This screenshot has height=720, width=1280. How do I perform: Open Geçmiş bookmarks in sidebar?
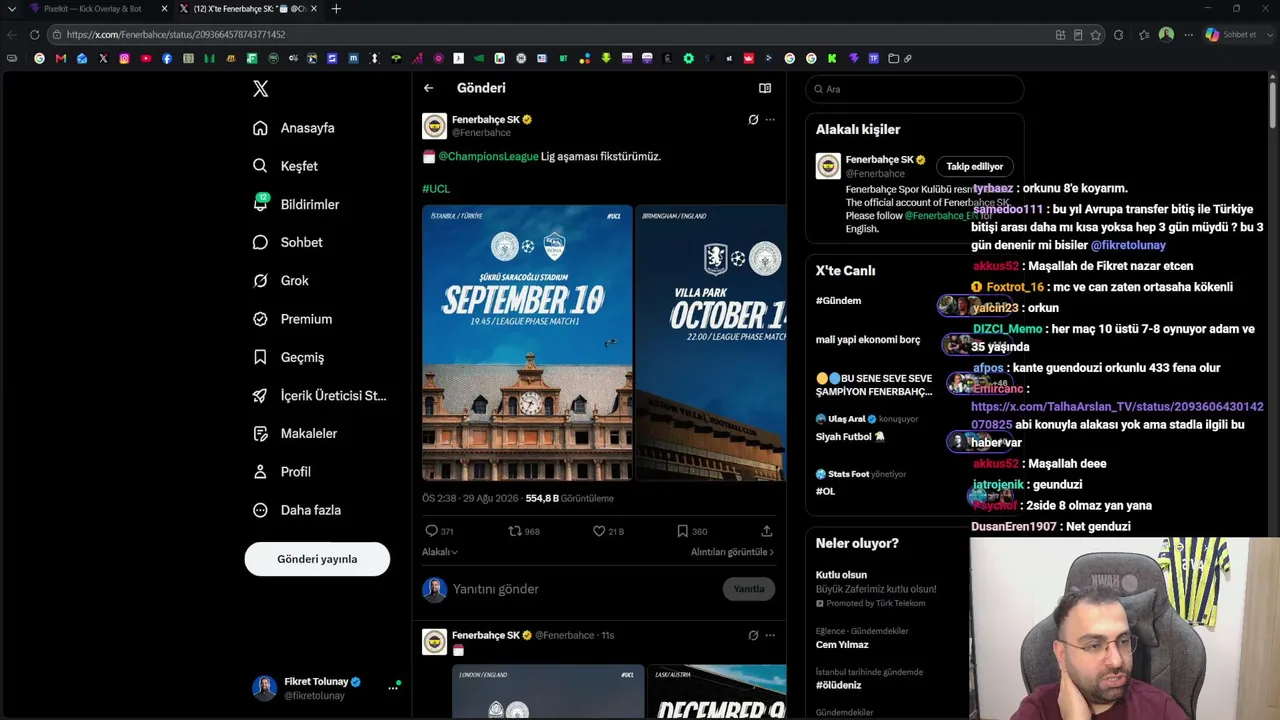click(x=288, y=357)
